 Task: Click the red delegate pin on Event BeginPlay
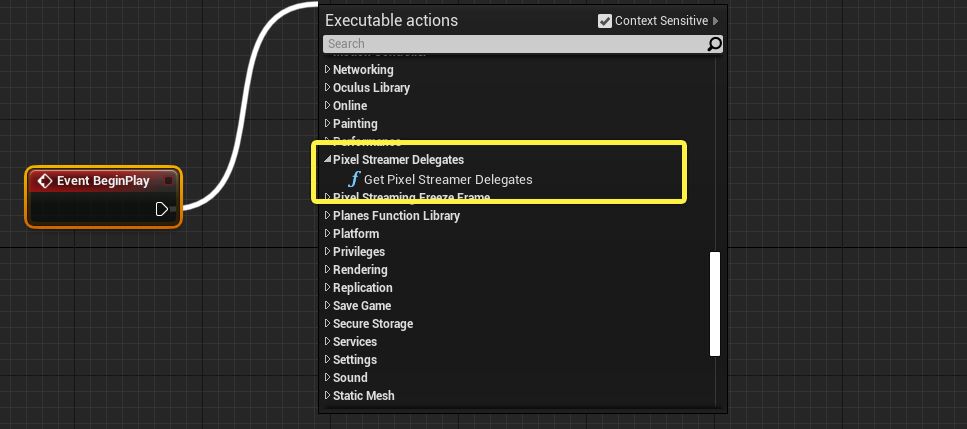pyautogui.click(x=169, y=181)
